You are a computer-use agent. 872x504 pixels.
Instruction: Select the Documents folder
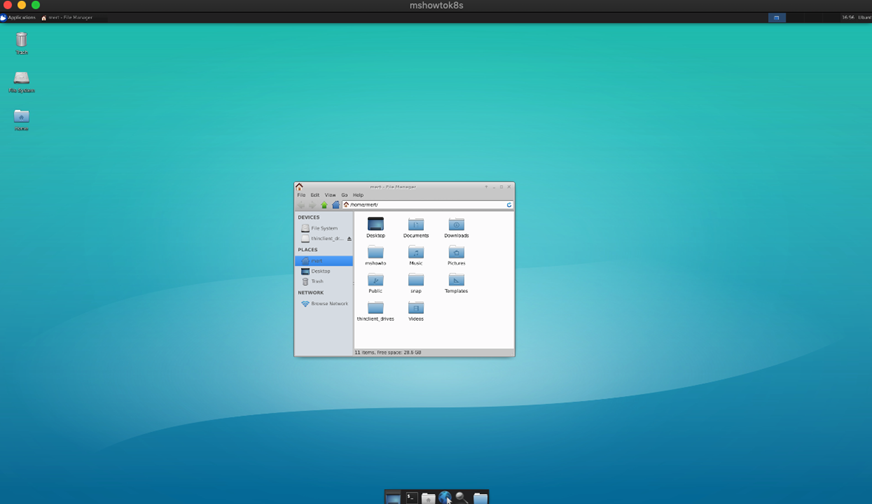point(416,227)
